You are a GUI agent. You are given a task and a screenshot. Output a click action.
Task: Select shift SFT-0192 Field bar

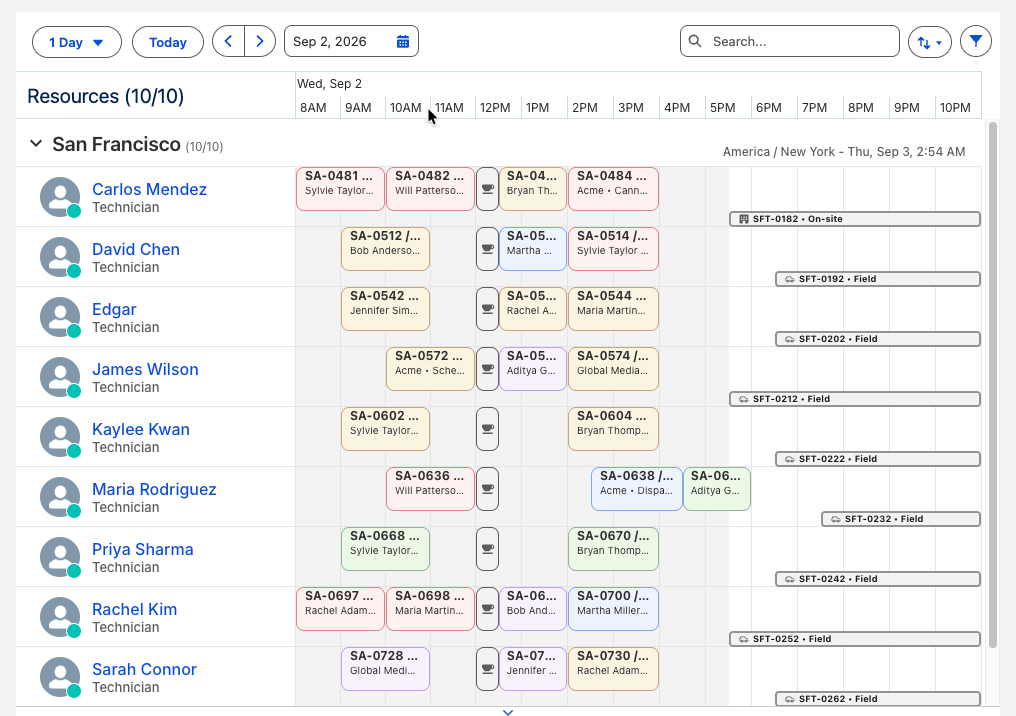pos(878,279)
